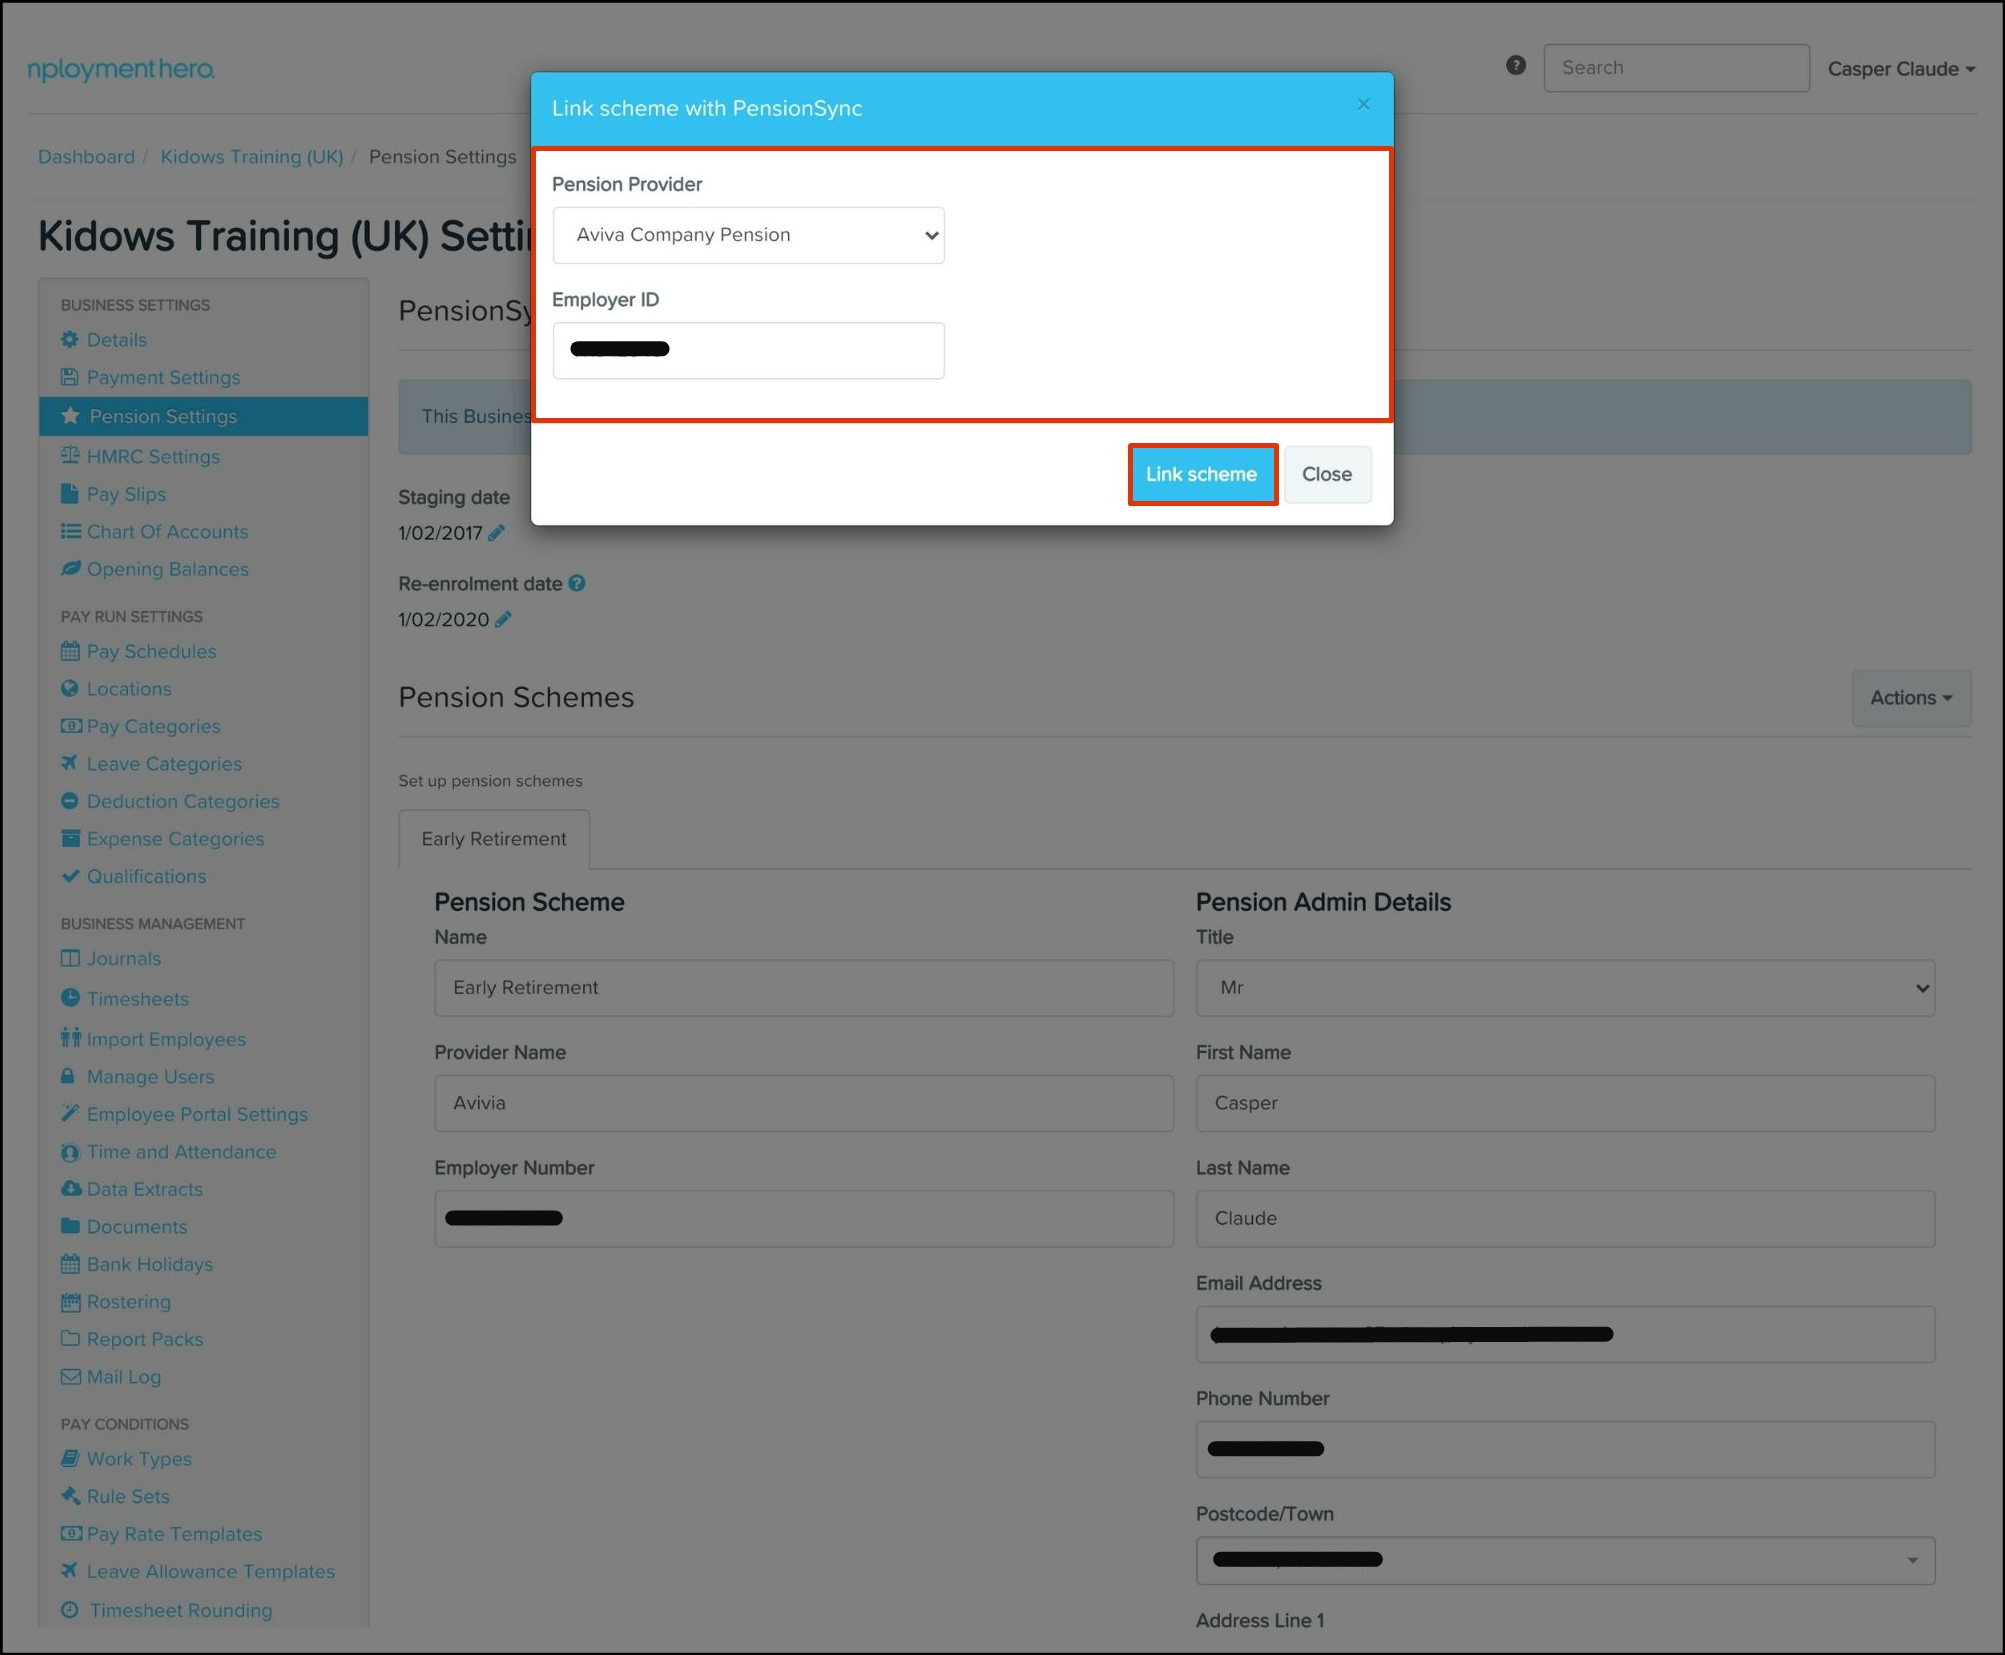2005x1655 pixels.
Task: Open the Casper Claude user menu
Action: (x=1900, y=69)
